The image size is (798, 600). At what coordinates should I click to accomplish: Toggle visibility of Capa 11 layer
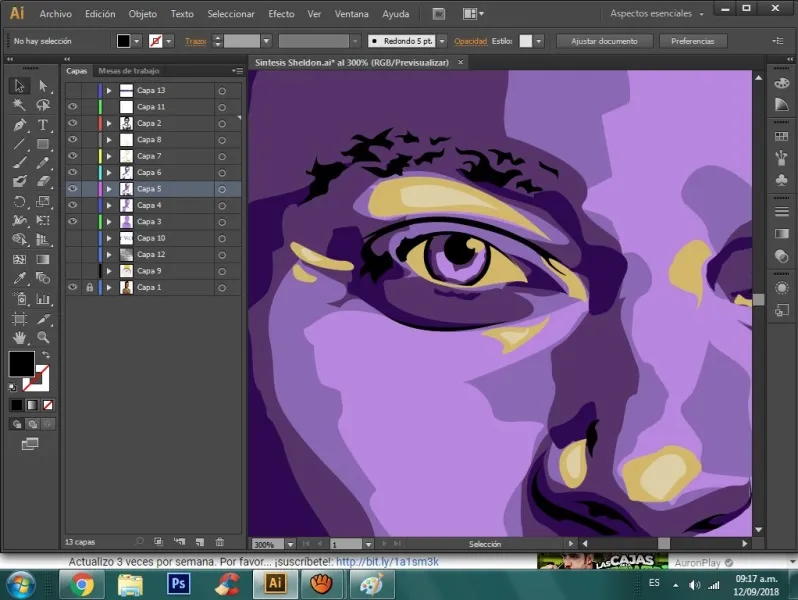pos(72,106)
